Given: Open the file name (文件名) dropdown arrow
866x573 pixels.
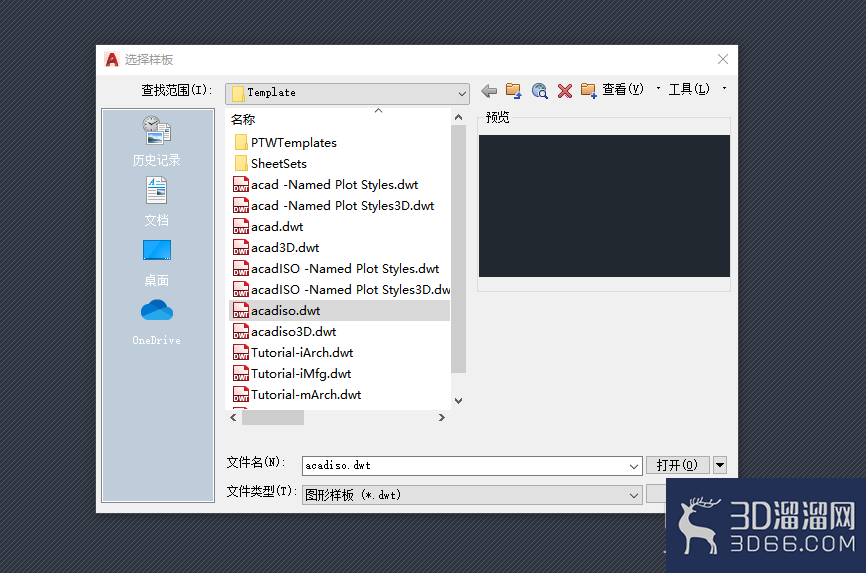Looking at the screenshot, I should tap(634, 466).
